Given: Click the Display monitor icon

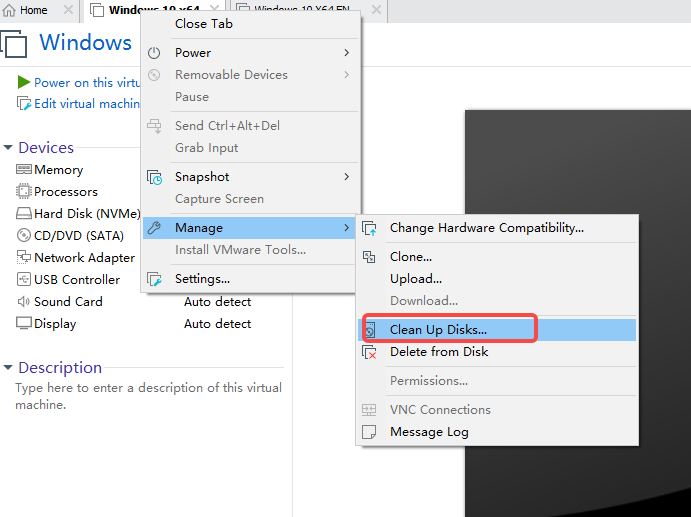Looking at the screenshot, I should click(x=23, y=323).
